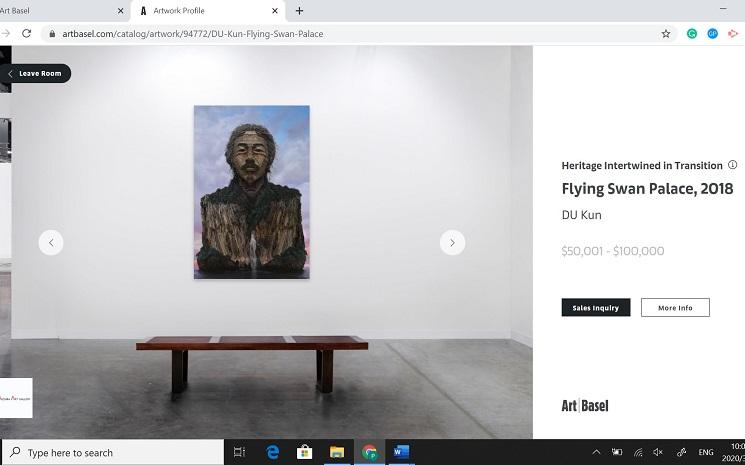The width and height of the screenshot is (745, 465).
Task: Open a new browser tab
Action: [299, 10]
